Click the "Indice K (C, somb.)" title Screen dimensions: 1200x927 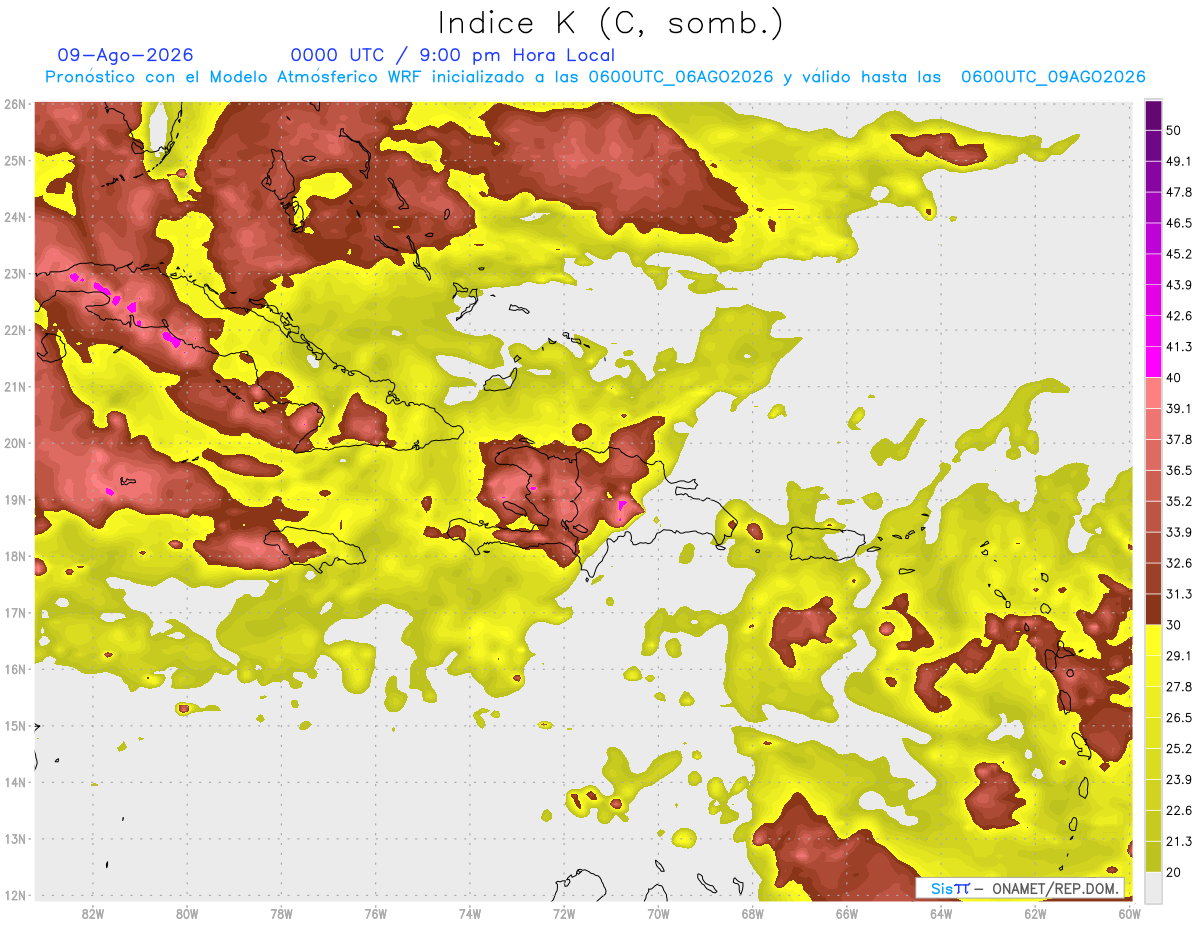(x=610, y=23)
